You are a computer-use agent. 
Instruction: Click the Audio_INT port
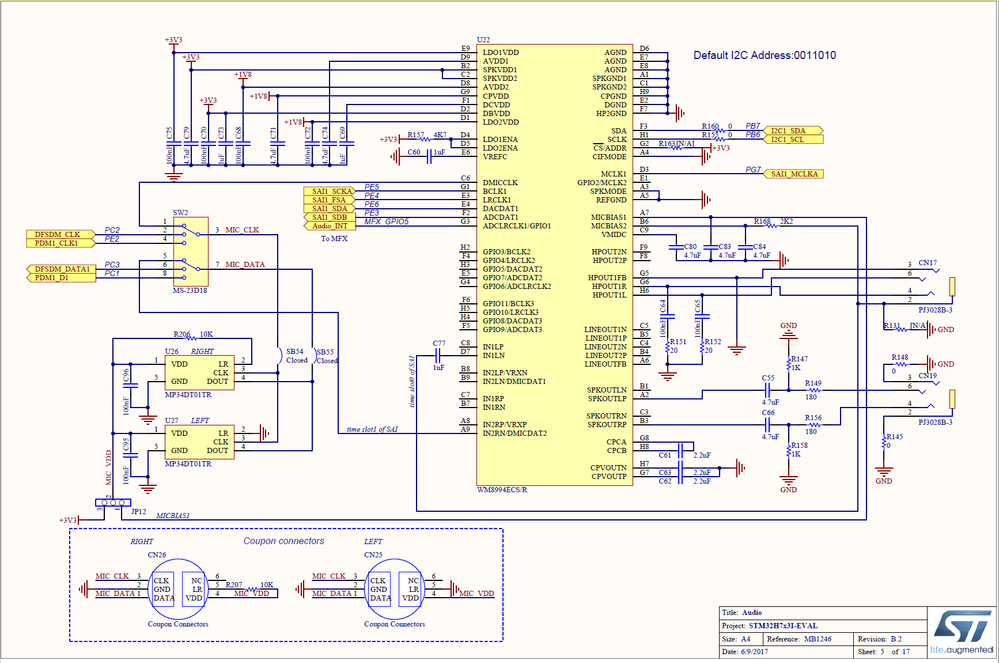coord(329,226)
